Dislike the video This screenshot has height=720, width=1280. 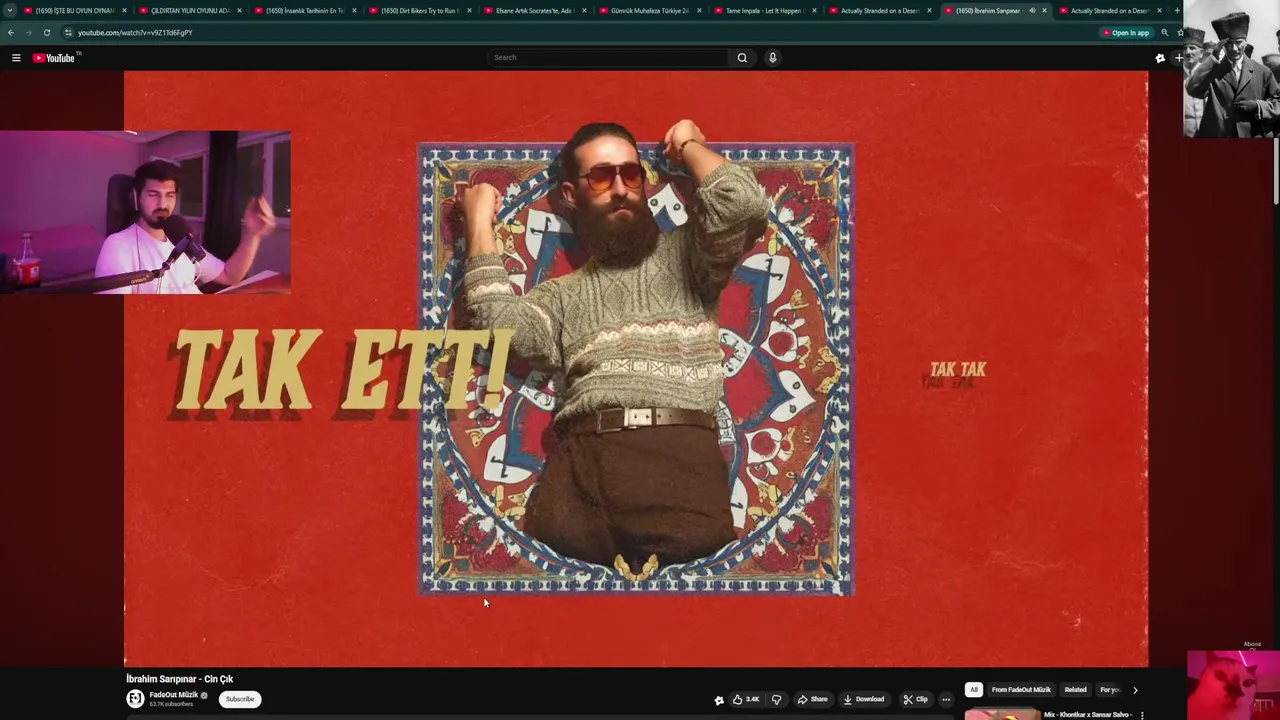[776, 699]
